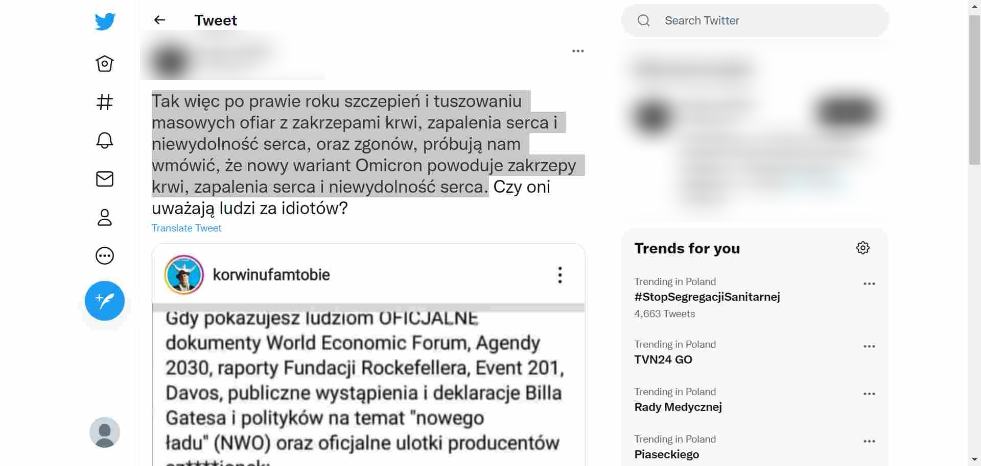Viewport: 981px width, 466px height.
Task: Click the Twitter bird logo
Action: [104, 21]
